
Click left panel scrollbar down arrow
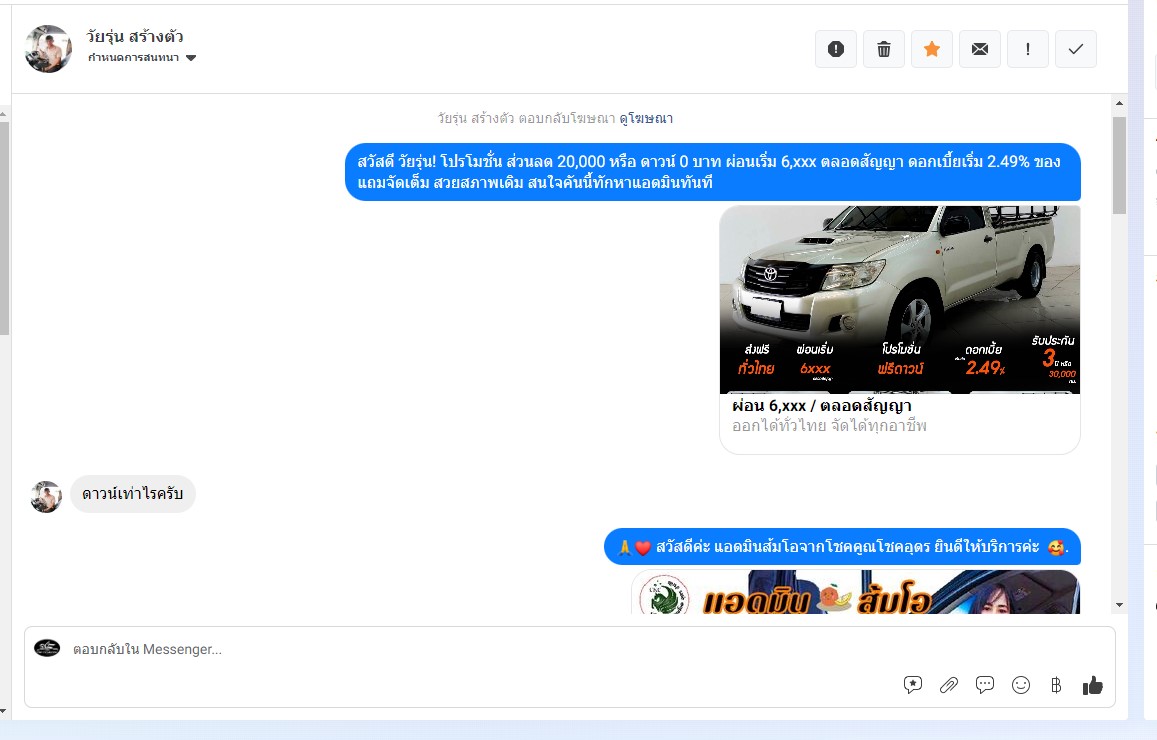coord(4,711)
